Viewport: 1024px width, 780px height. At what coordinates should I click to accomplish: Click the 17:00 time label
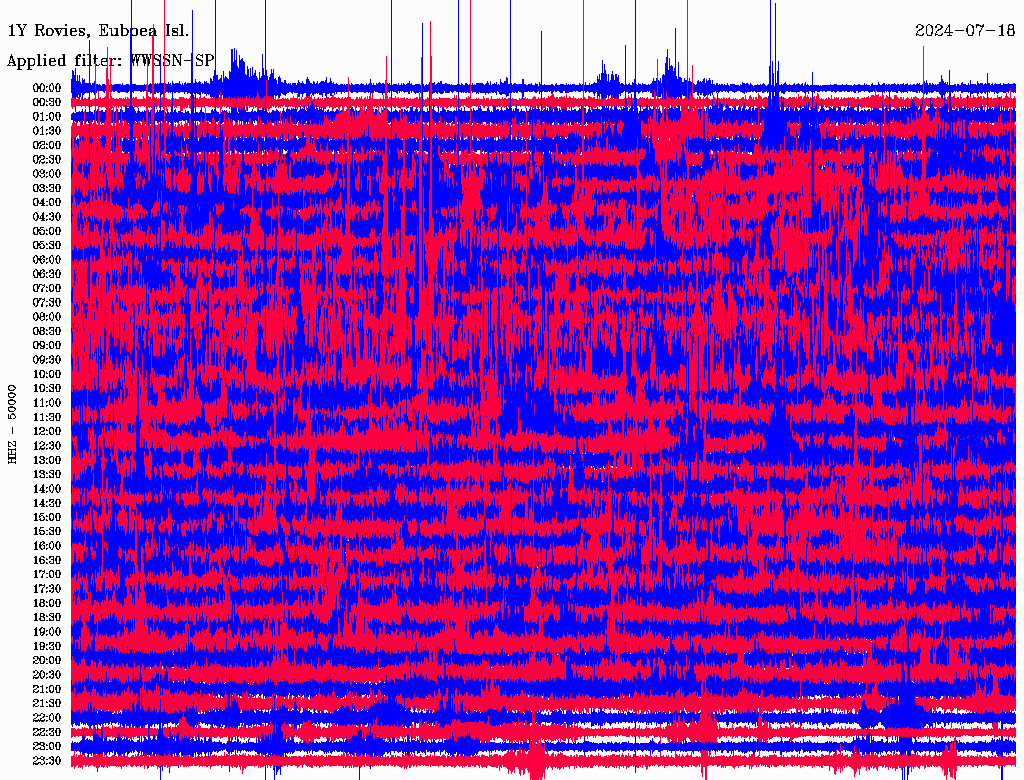coord(47,574)
